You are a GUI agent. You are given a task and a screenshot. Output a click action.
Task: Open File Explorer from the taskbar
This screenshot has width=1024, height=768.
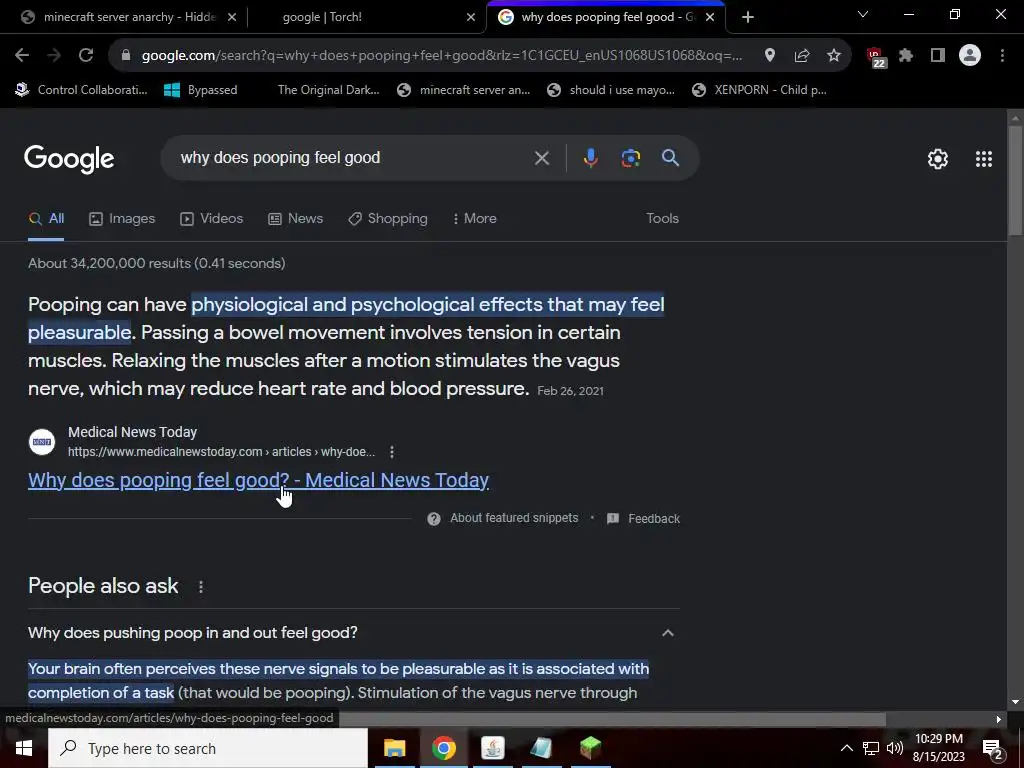point(394,748)
